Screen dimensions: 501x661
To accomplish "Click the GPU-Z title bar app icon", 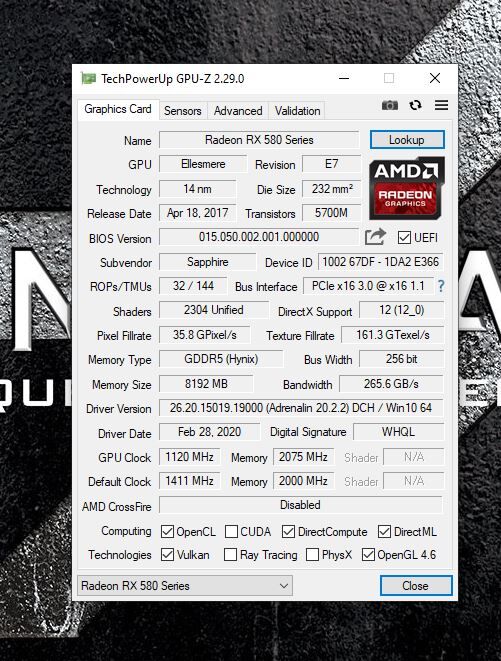I will (x=88, y=78).
